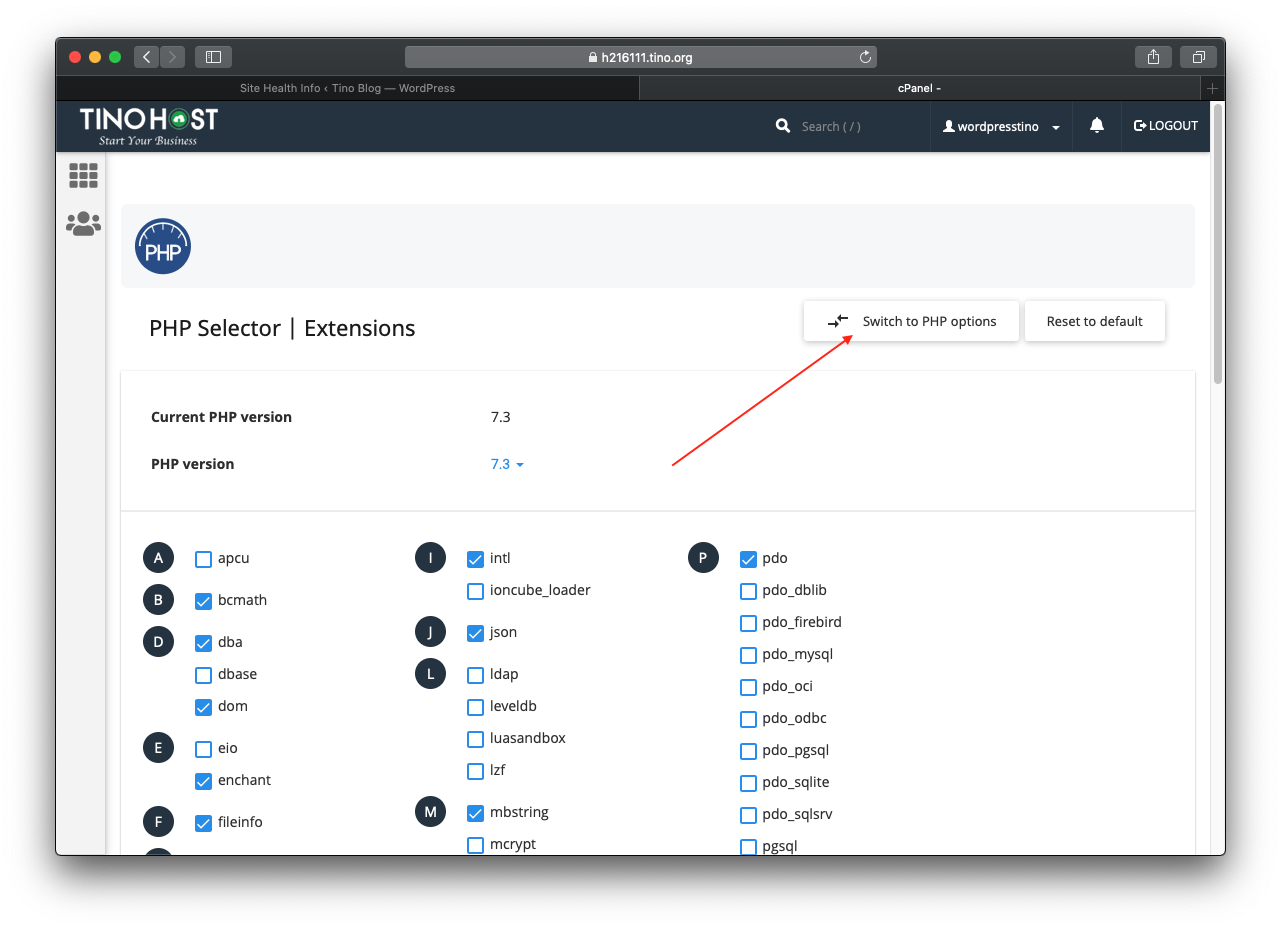The height and width of the screenshot is (929, 1281).
Task: Show the Safari tab overview
Action: pos(1198,57)
